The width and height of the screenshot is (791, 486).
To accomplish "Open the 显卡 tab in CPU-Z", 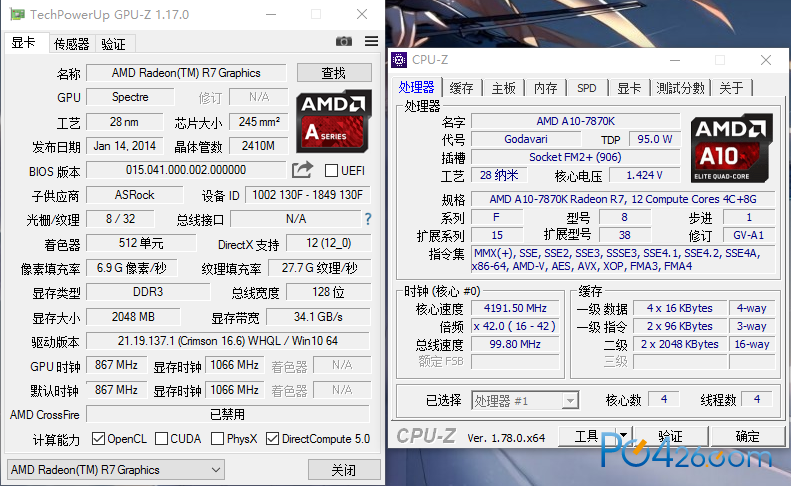I will [x=629, y=88].
